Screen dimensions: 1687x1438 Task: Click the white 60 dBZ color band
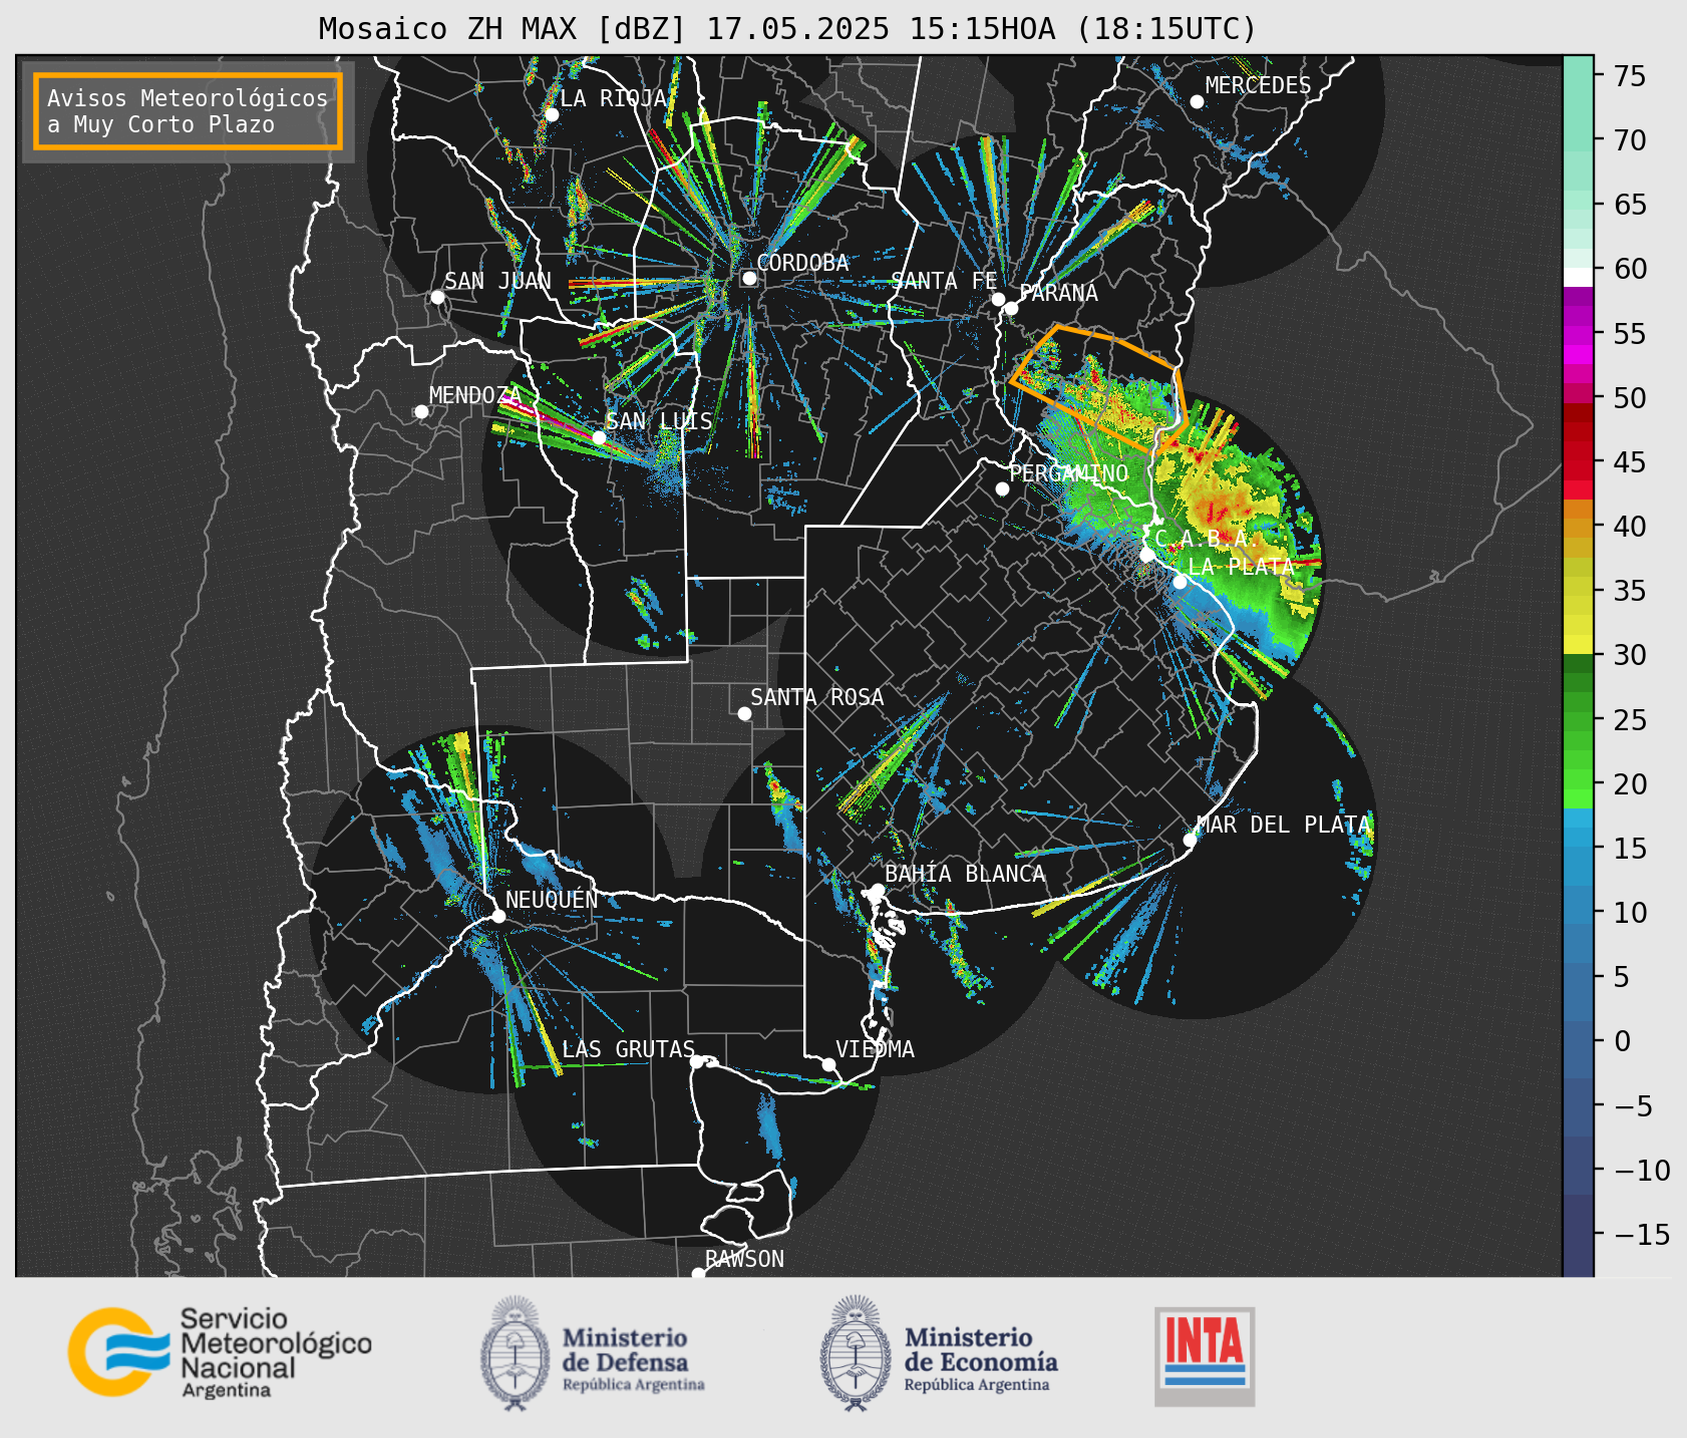pyautogui.click(x=1578, y=277)
